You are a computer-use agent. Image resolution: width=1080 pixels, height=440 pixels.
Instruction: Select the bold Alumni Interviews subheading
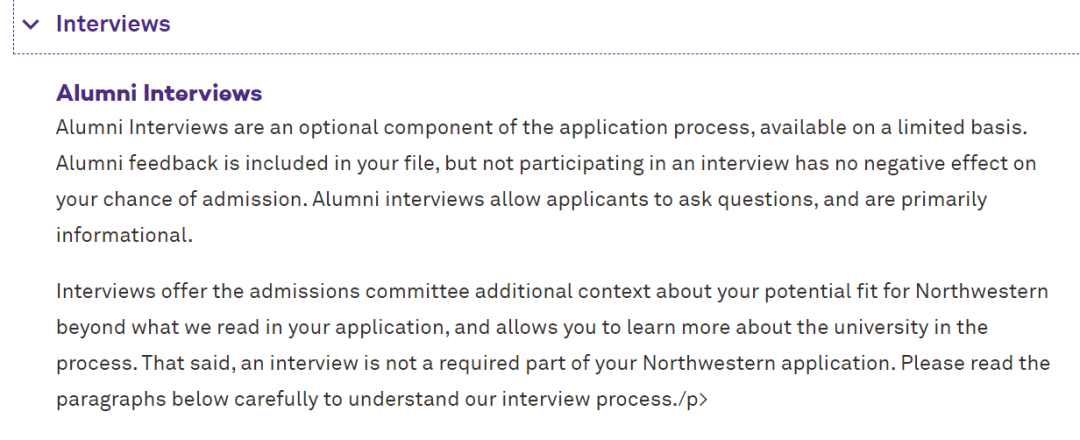click(x=159, y=93)
